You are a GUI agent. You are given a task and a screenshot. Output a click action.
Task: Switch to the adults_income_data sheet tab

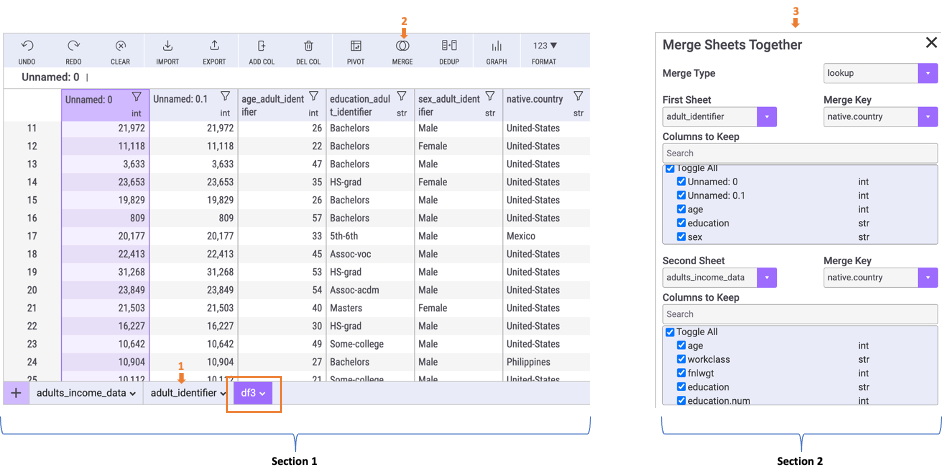pos(85,393)
